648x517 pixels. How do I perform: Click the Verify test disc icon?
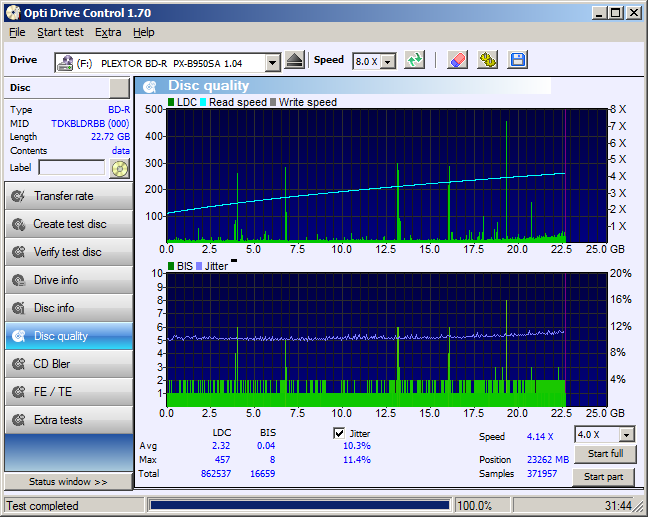18,252
